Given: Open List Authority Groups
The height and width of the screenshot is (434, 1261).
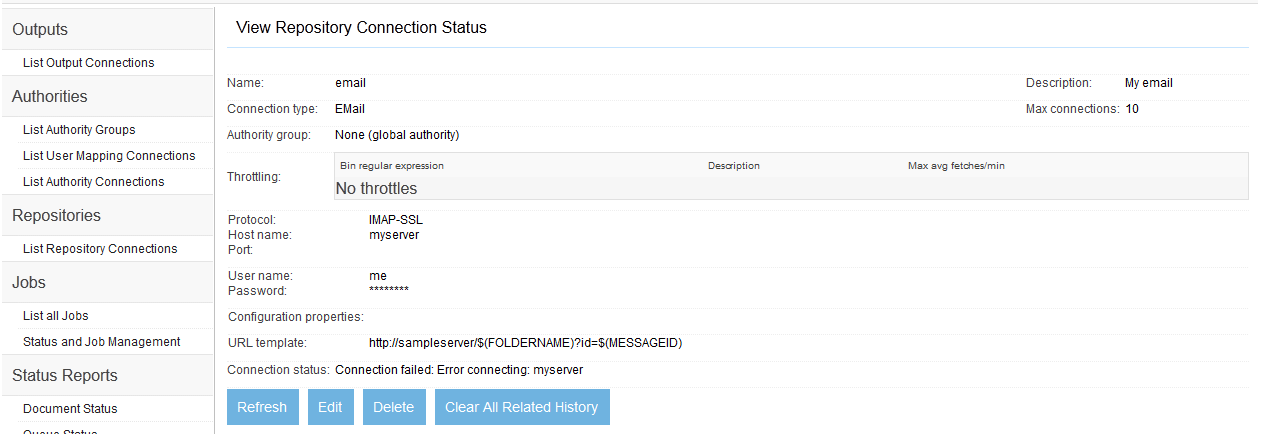Looking at the screenshot, I should (x=79, y=130).
